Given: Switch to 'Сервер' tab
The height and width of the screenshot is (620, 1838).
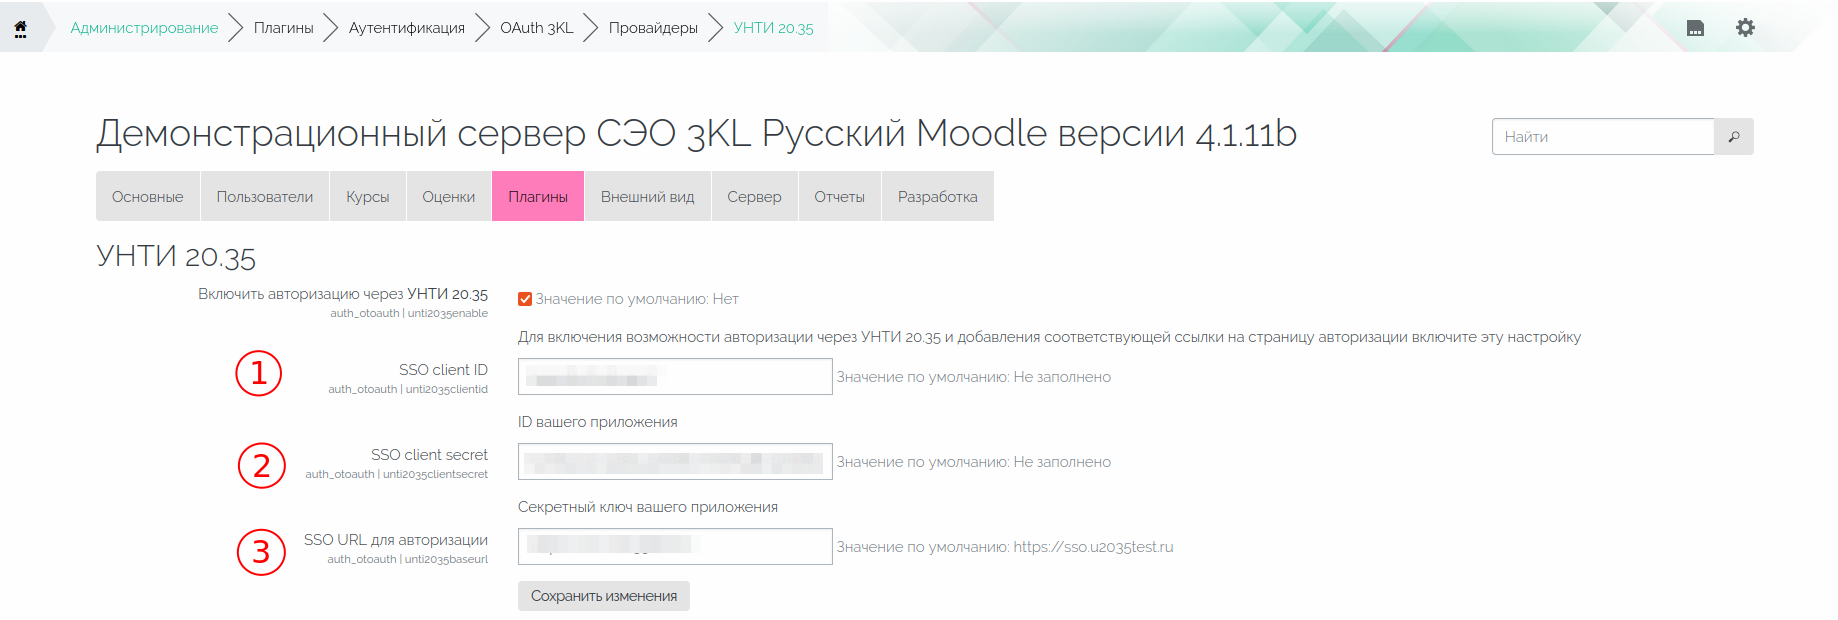Looking at the screenshot, I should coord(755,196).
